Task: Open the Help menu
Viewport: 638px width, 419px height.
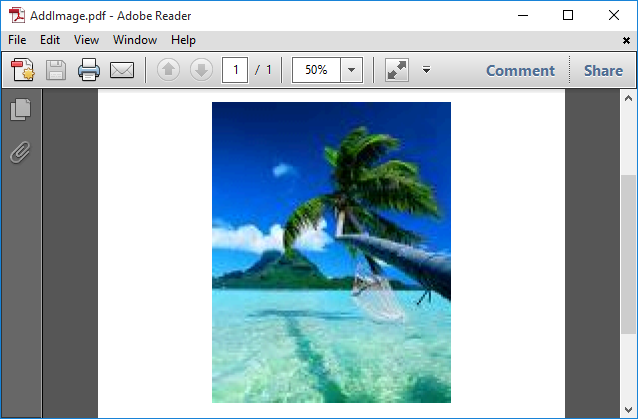Action: [184, 40]
